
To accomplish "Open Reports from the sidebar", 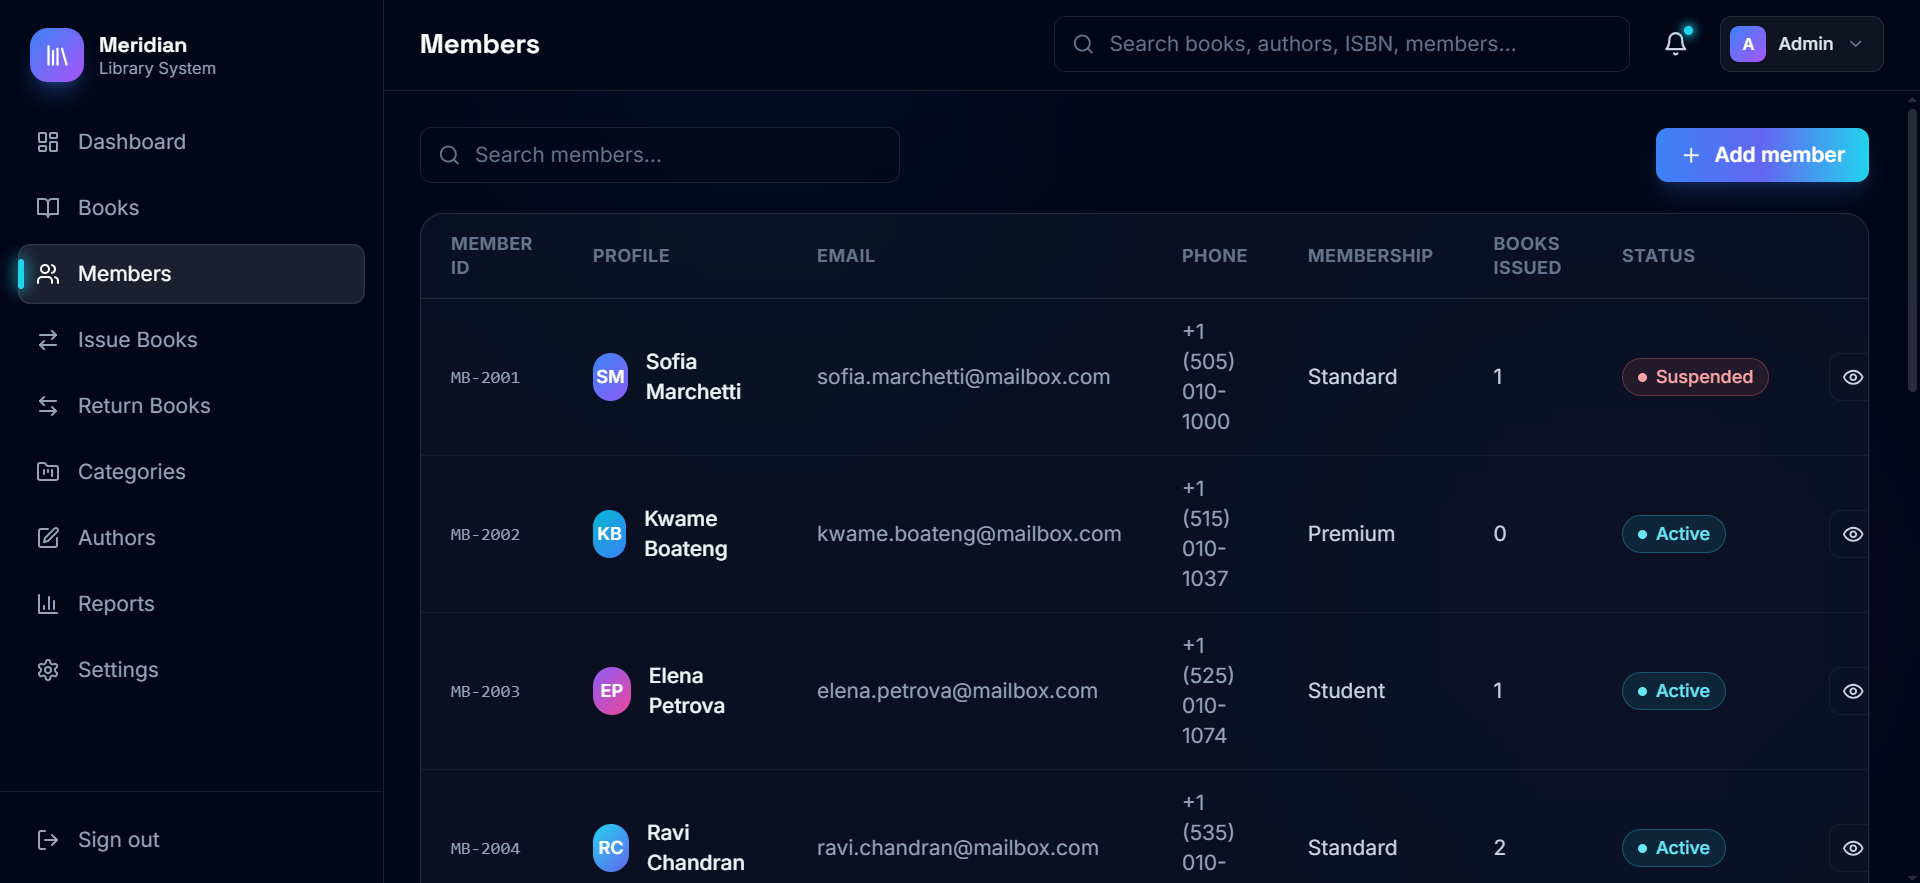I will click(191, 604).
